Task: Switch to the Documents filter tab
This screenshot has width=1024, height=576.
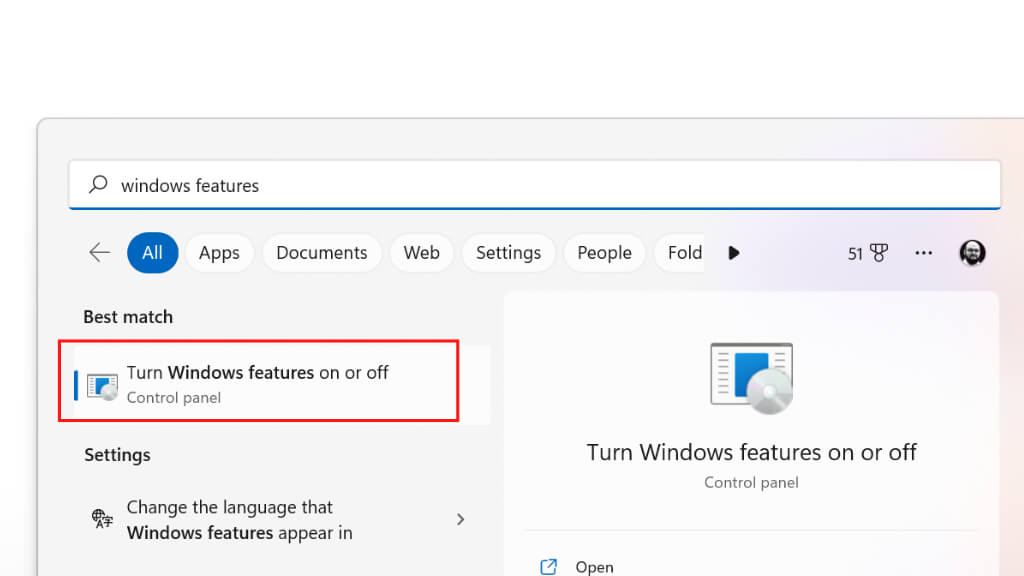Action: (322, 253)
